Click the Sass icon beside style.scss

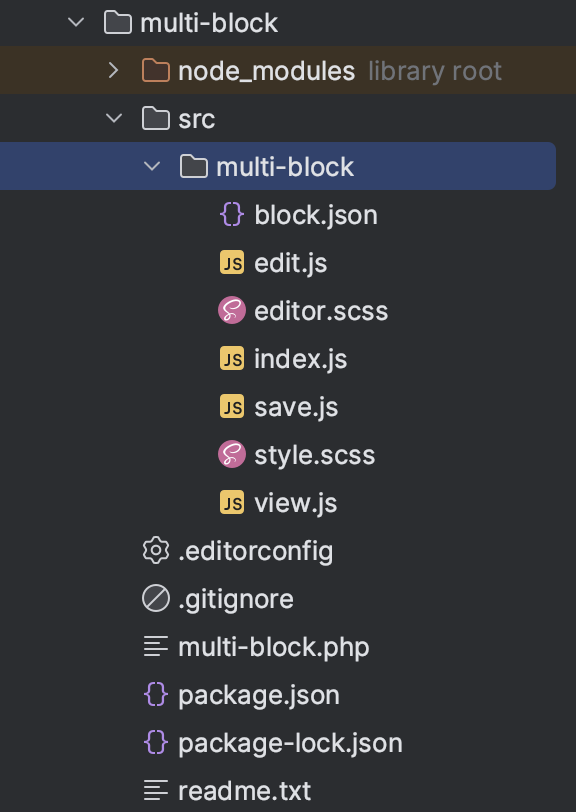pyautogui.click(x=232, y=455)
